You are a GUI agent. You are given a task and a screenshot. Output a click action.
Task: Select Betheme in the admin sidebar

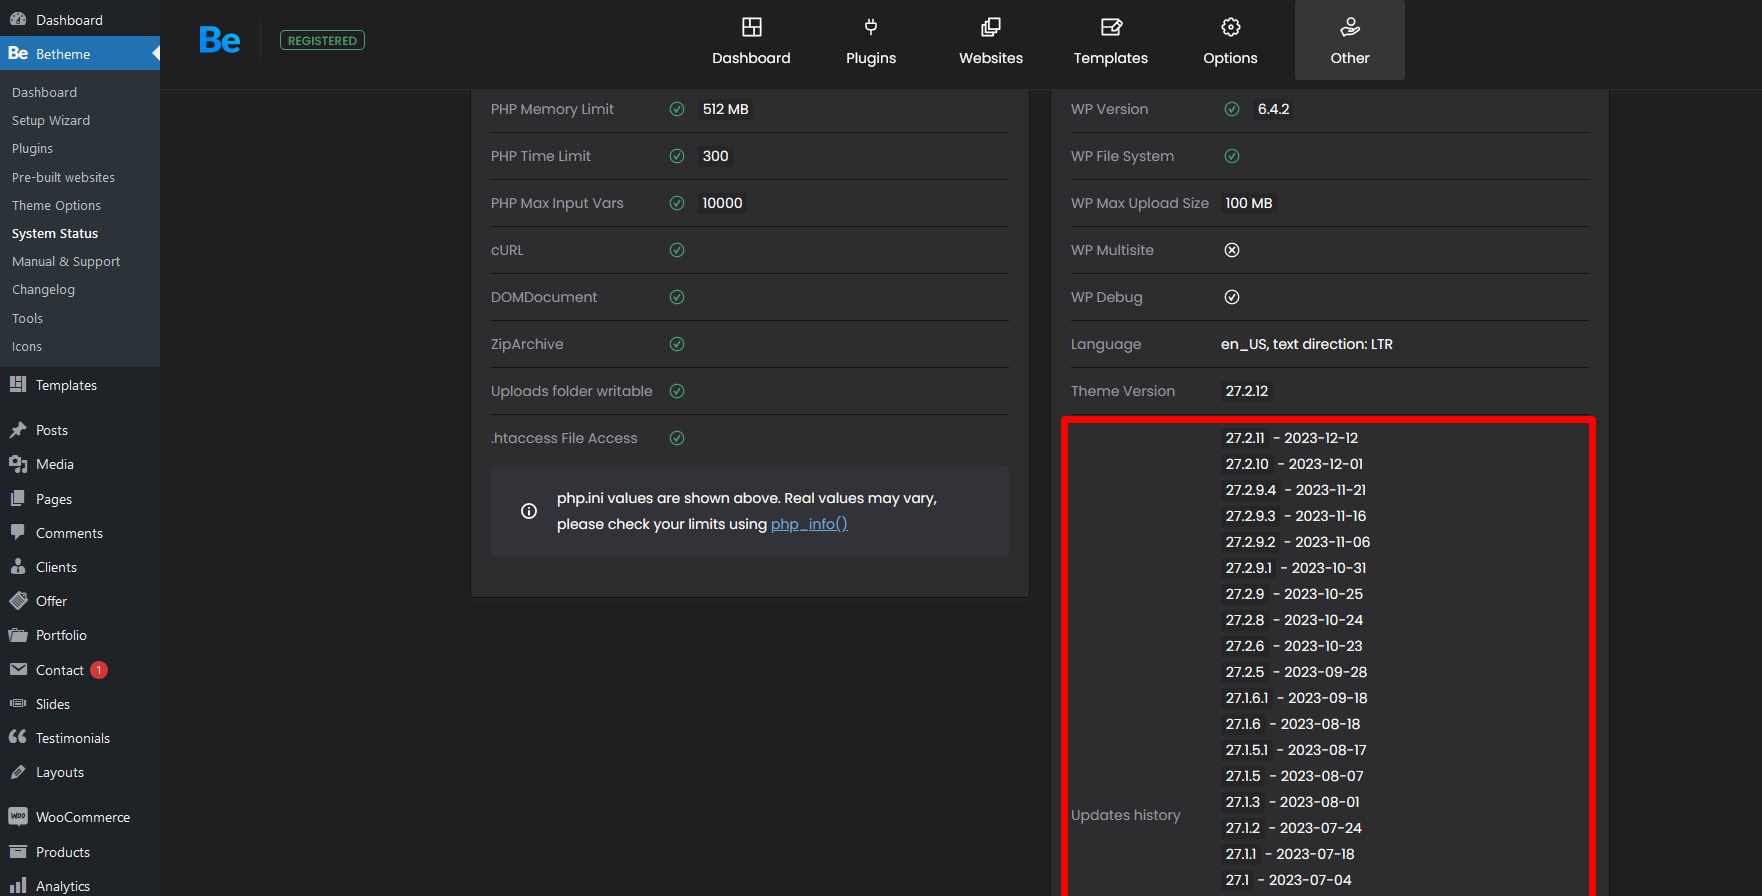coord(80,53)
